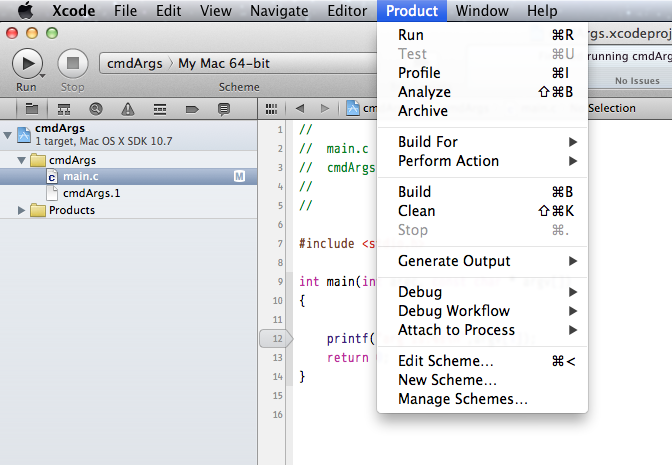Click the cmdArgs.1 document icon
The height and width of the screenshot is (465, 672).
click(52, 193)
